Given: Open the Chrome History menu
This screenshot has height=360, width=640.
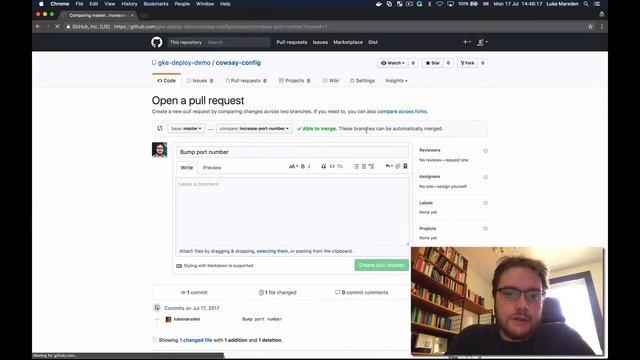Looking at the screenshot, I should pyautogui.click(x=129, y=4).
